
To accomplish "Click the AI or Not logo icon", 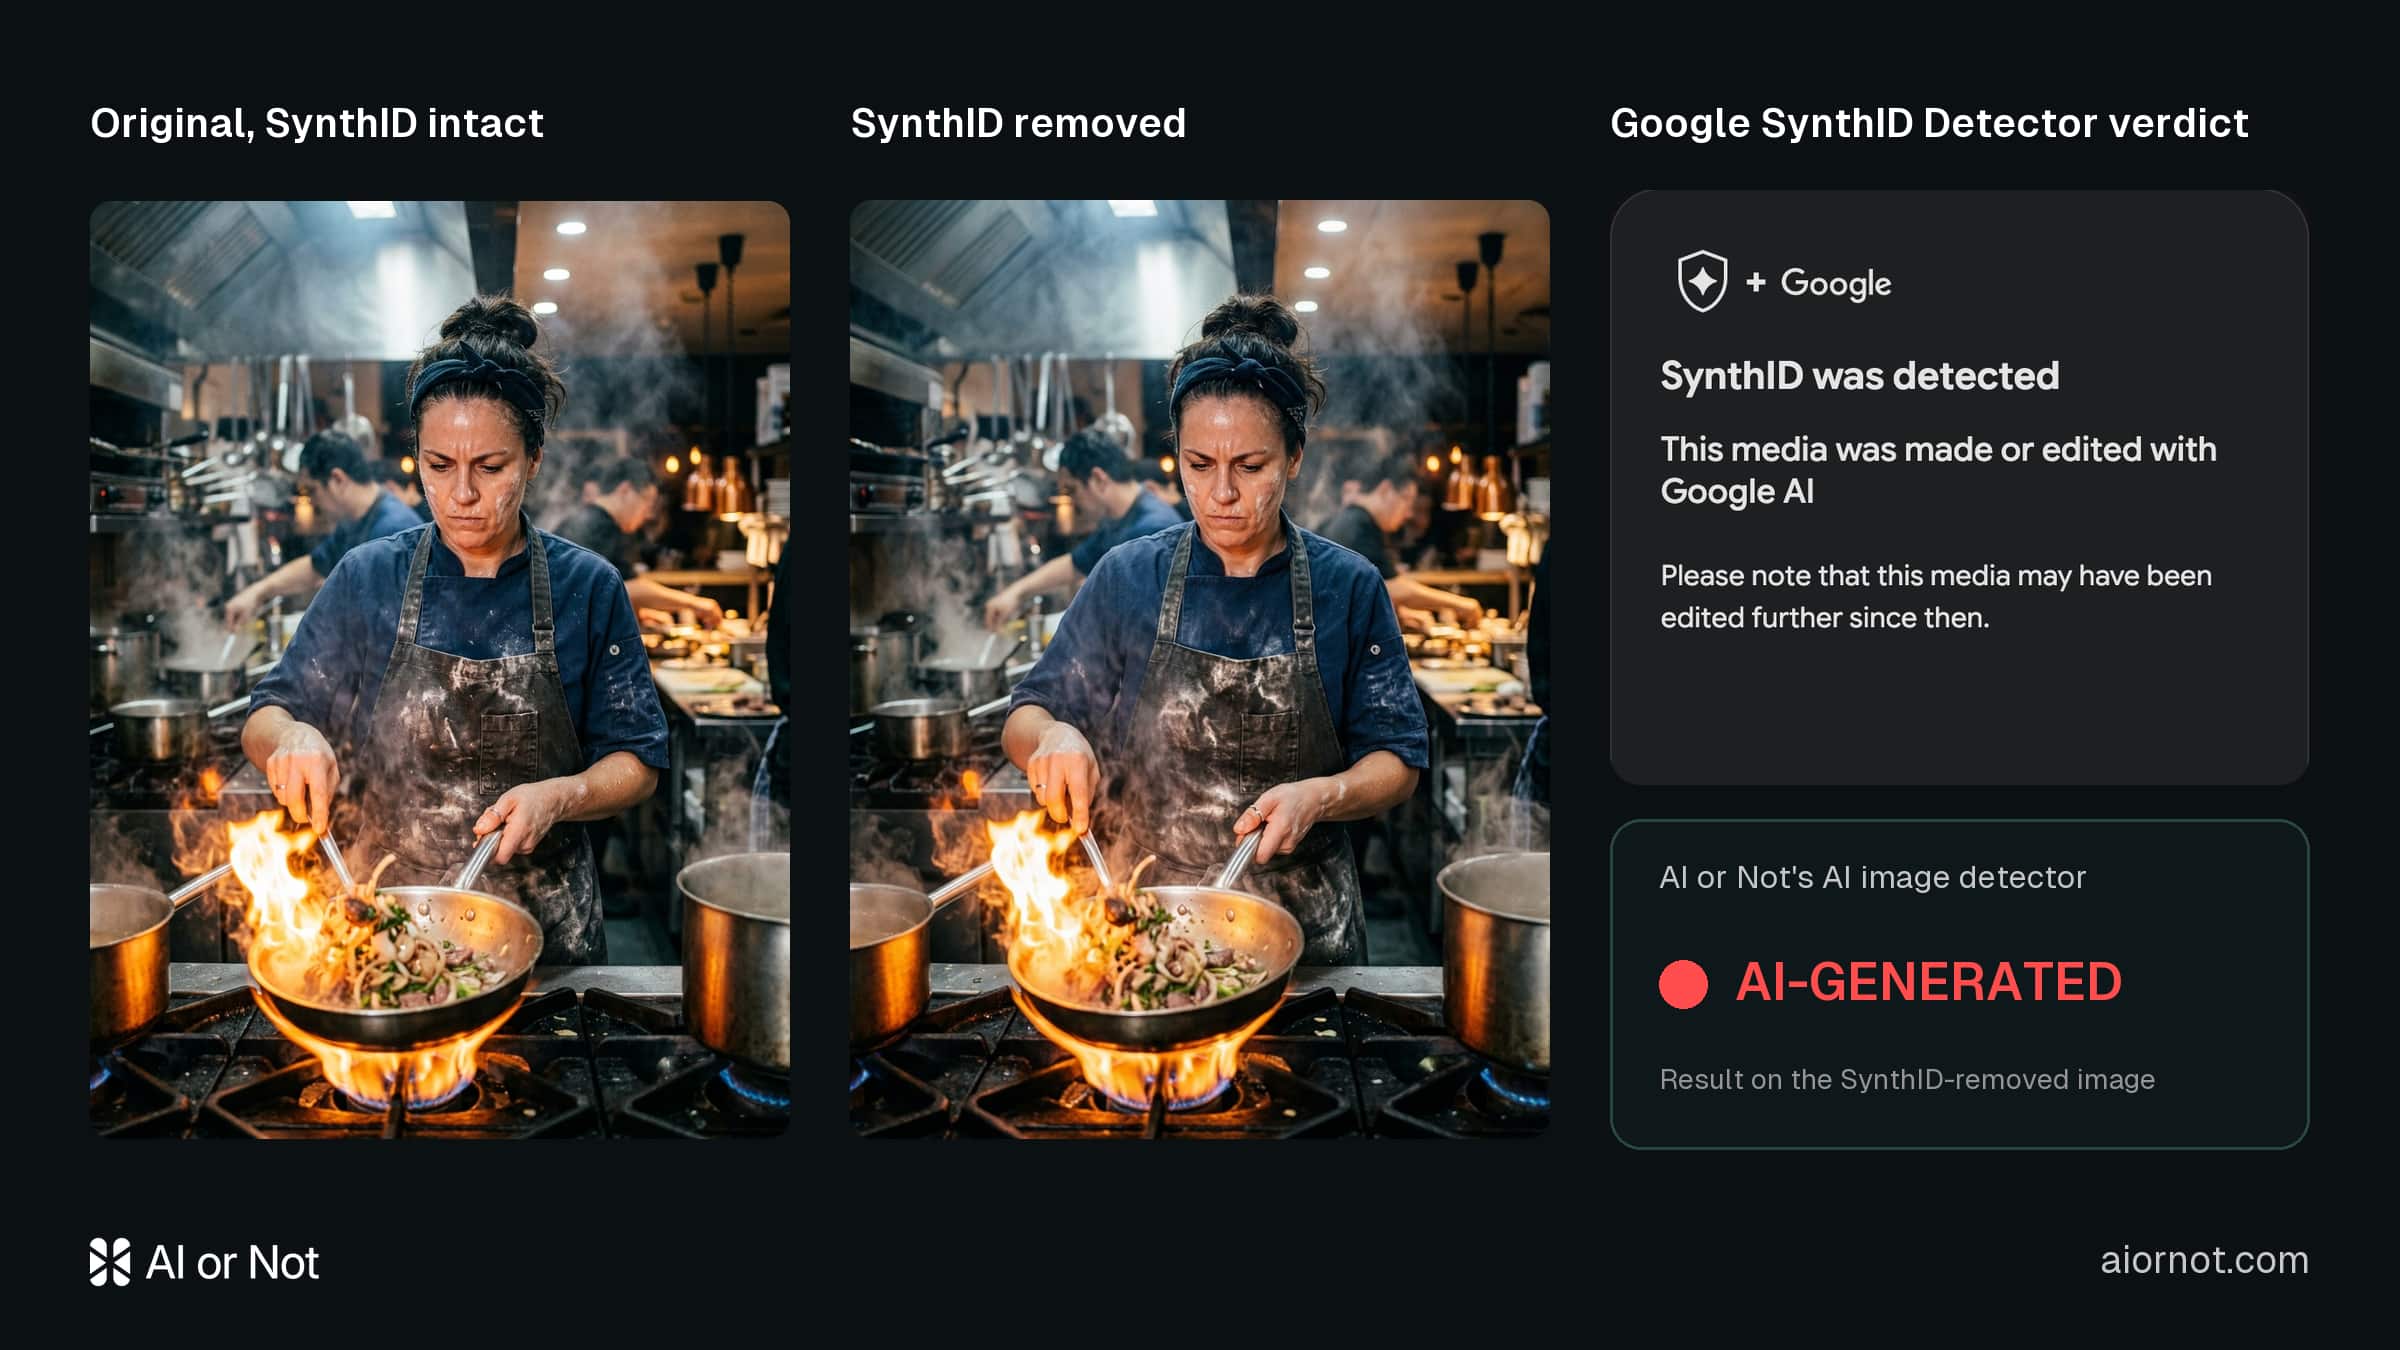I will 110,1262.
